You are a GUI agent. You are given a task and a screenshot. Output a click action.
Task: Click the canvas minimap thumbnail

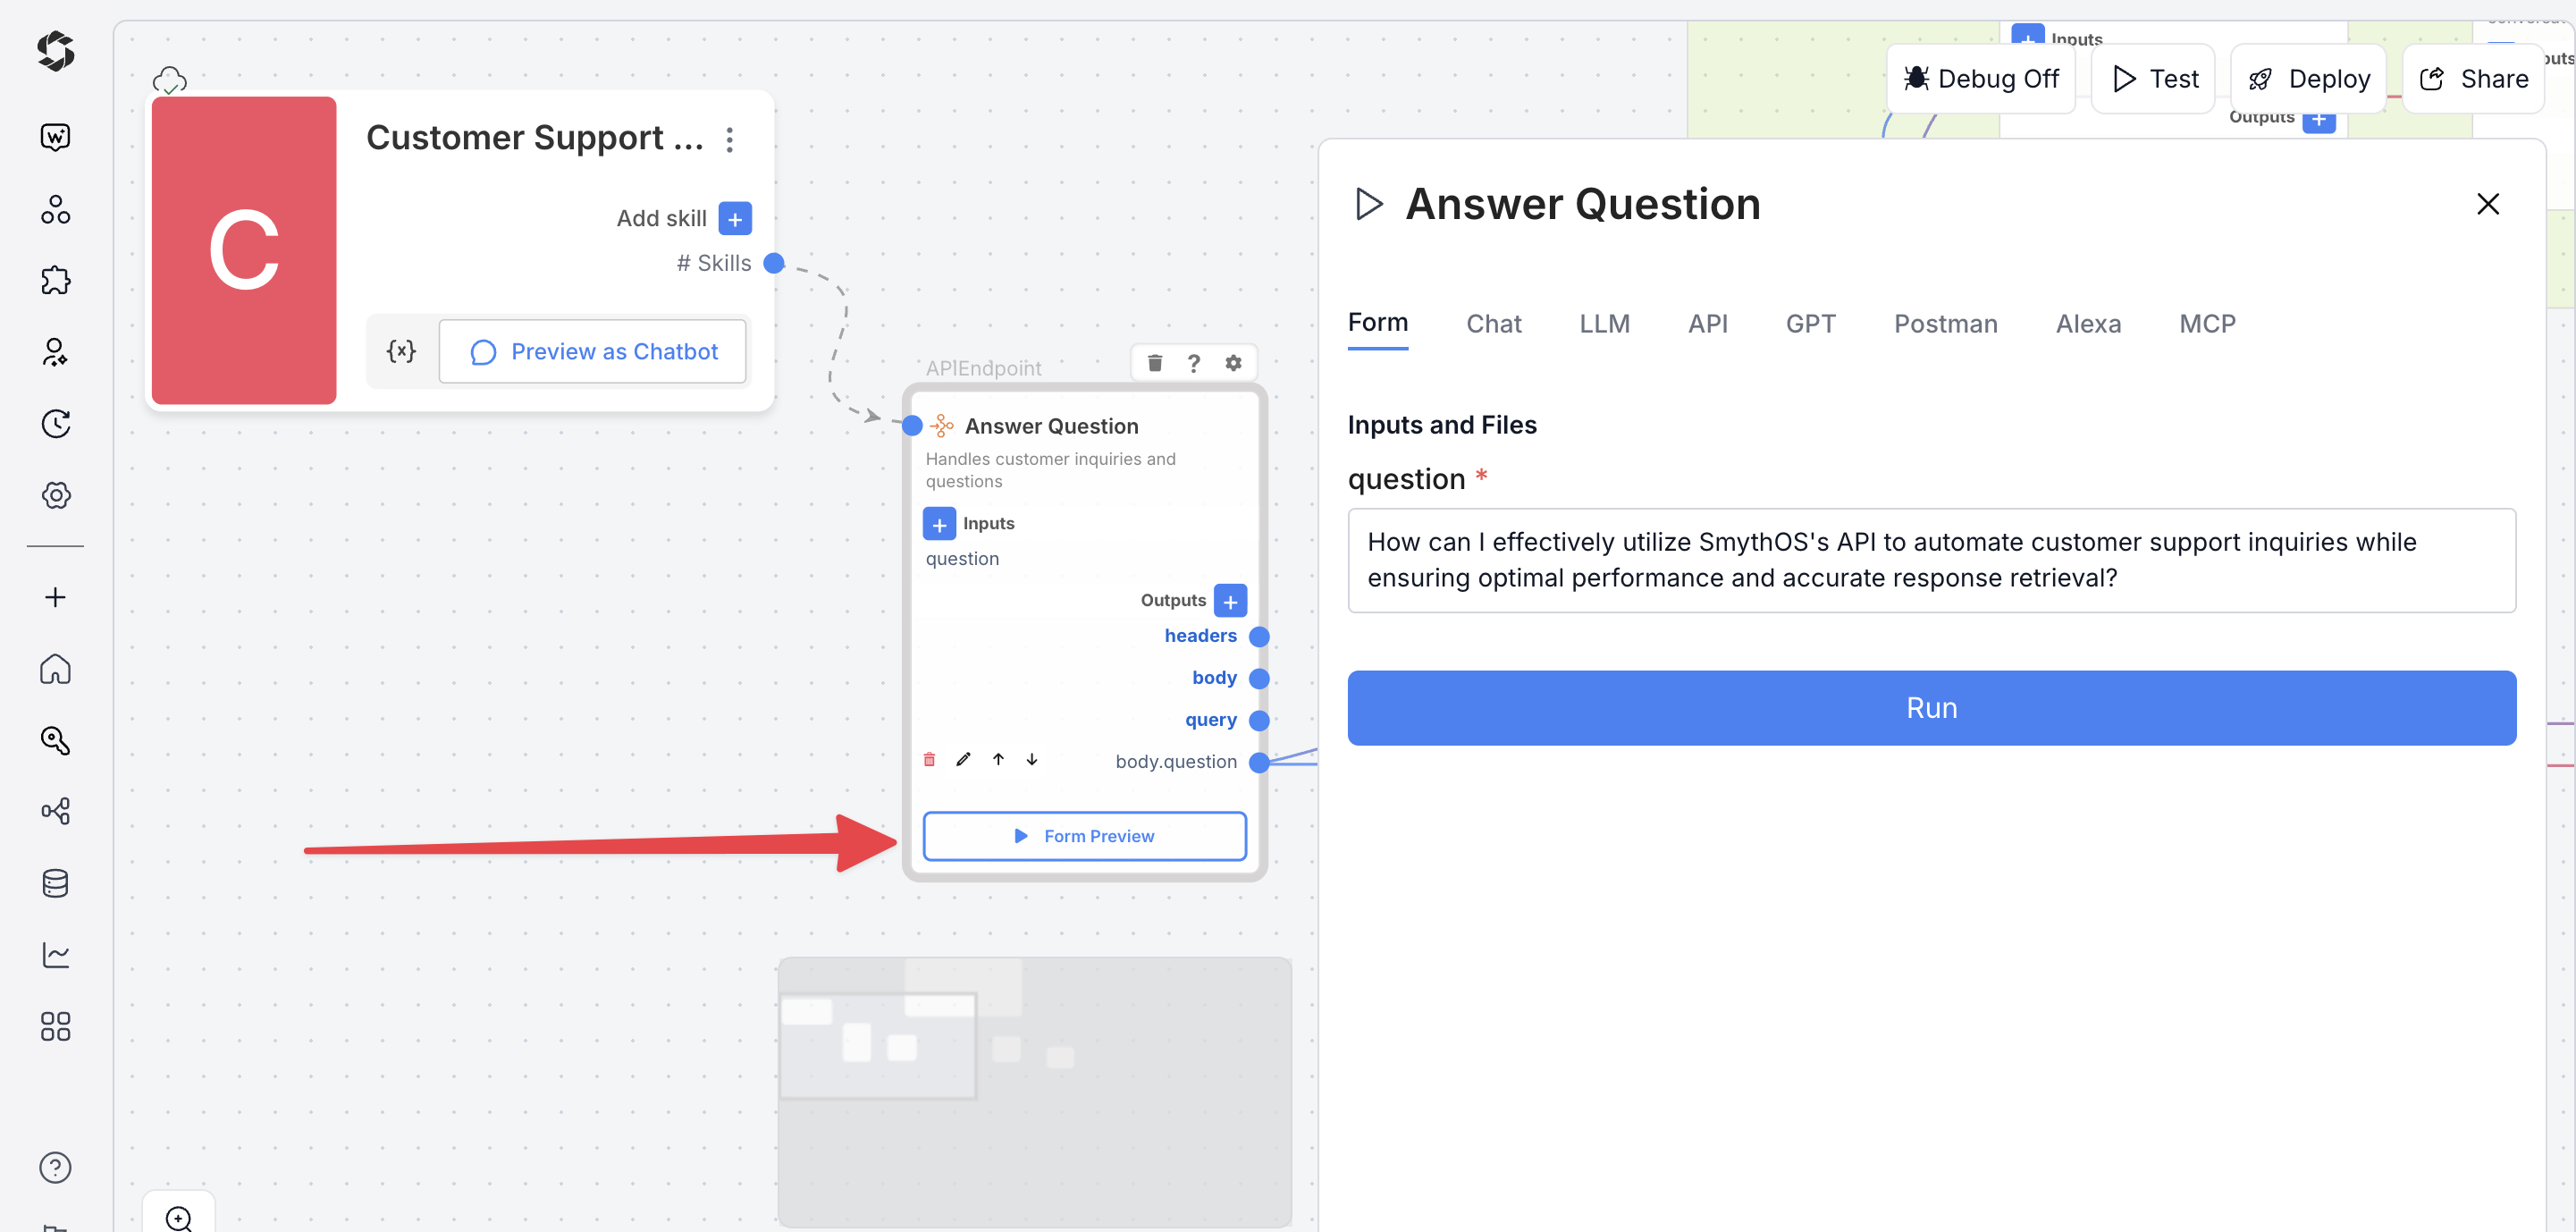point(1034,1091)
